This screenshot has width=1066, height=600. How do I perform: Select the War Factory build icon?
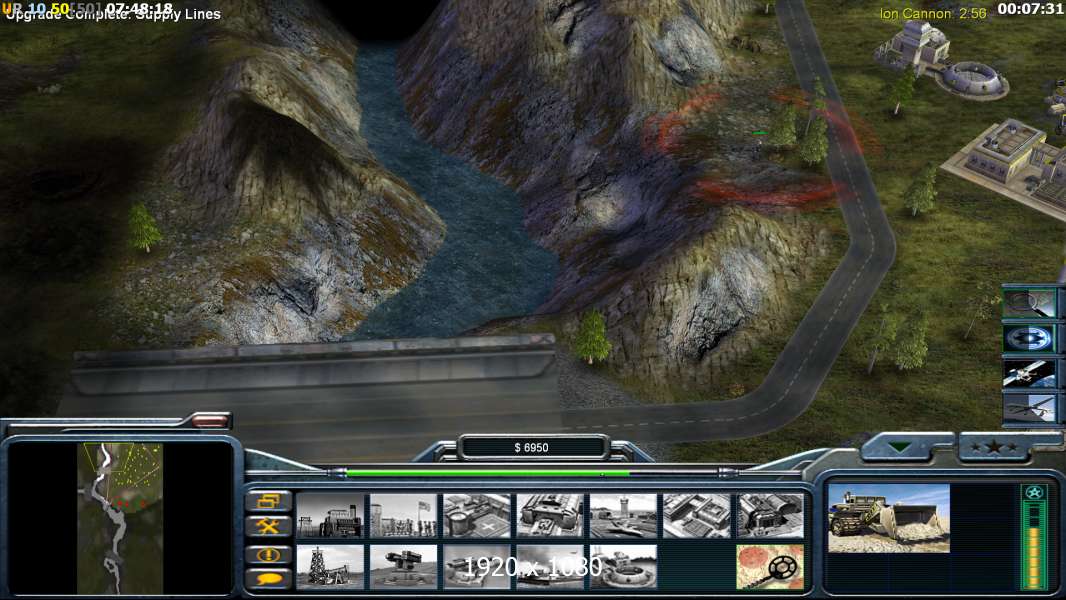pos(550,515)
